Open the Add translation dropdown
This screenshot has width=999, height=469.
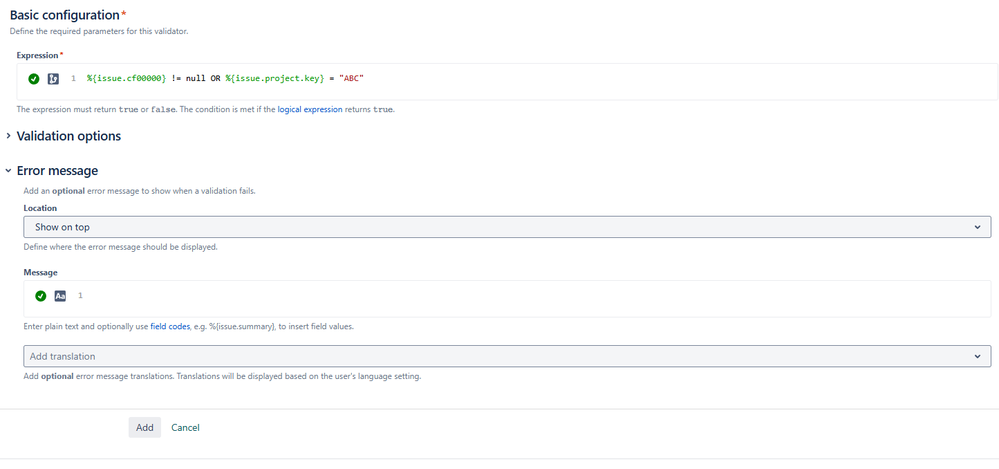(507, 356)
